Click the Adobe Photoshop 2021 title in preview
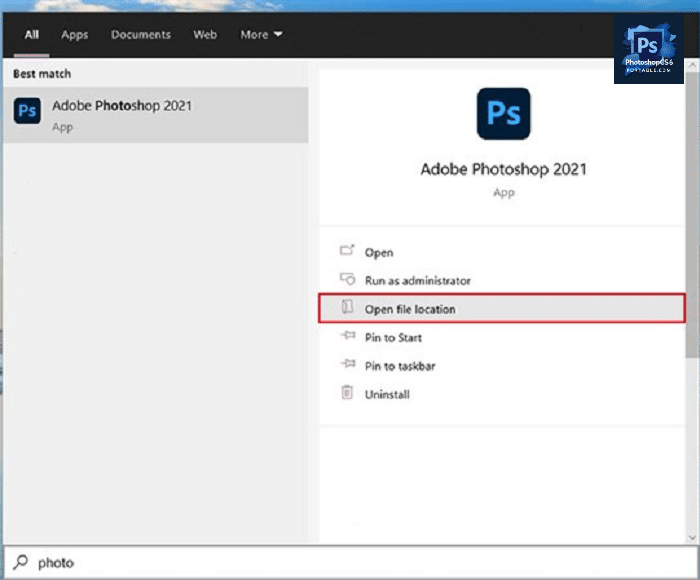Viewport: 700px width, 580px height. [504, 169]
